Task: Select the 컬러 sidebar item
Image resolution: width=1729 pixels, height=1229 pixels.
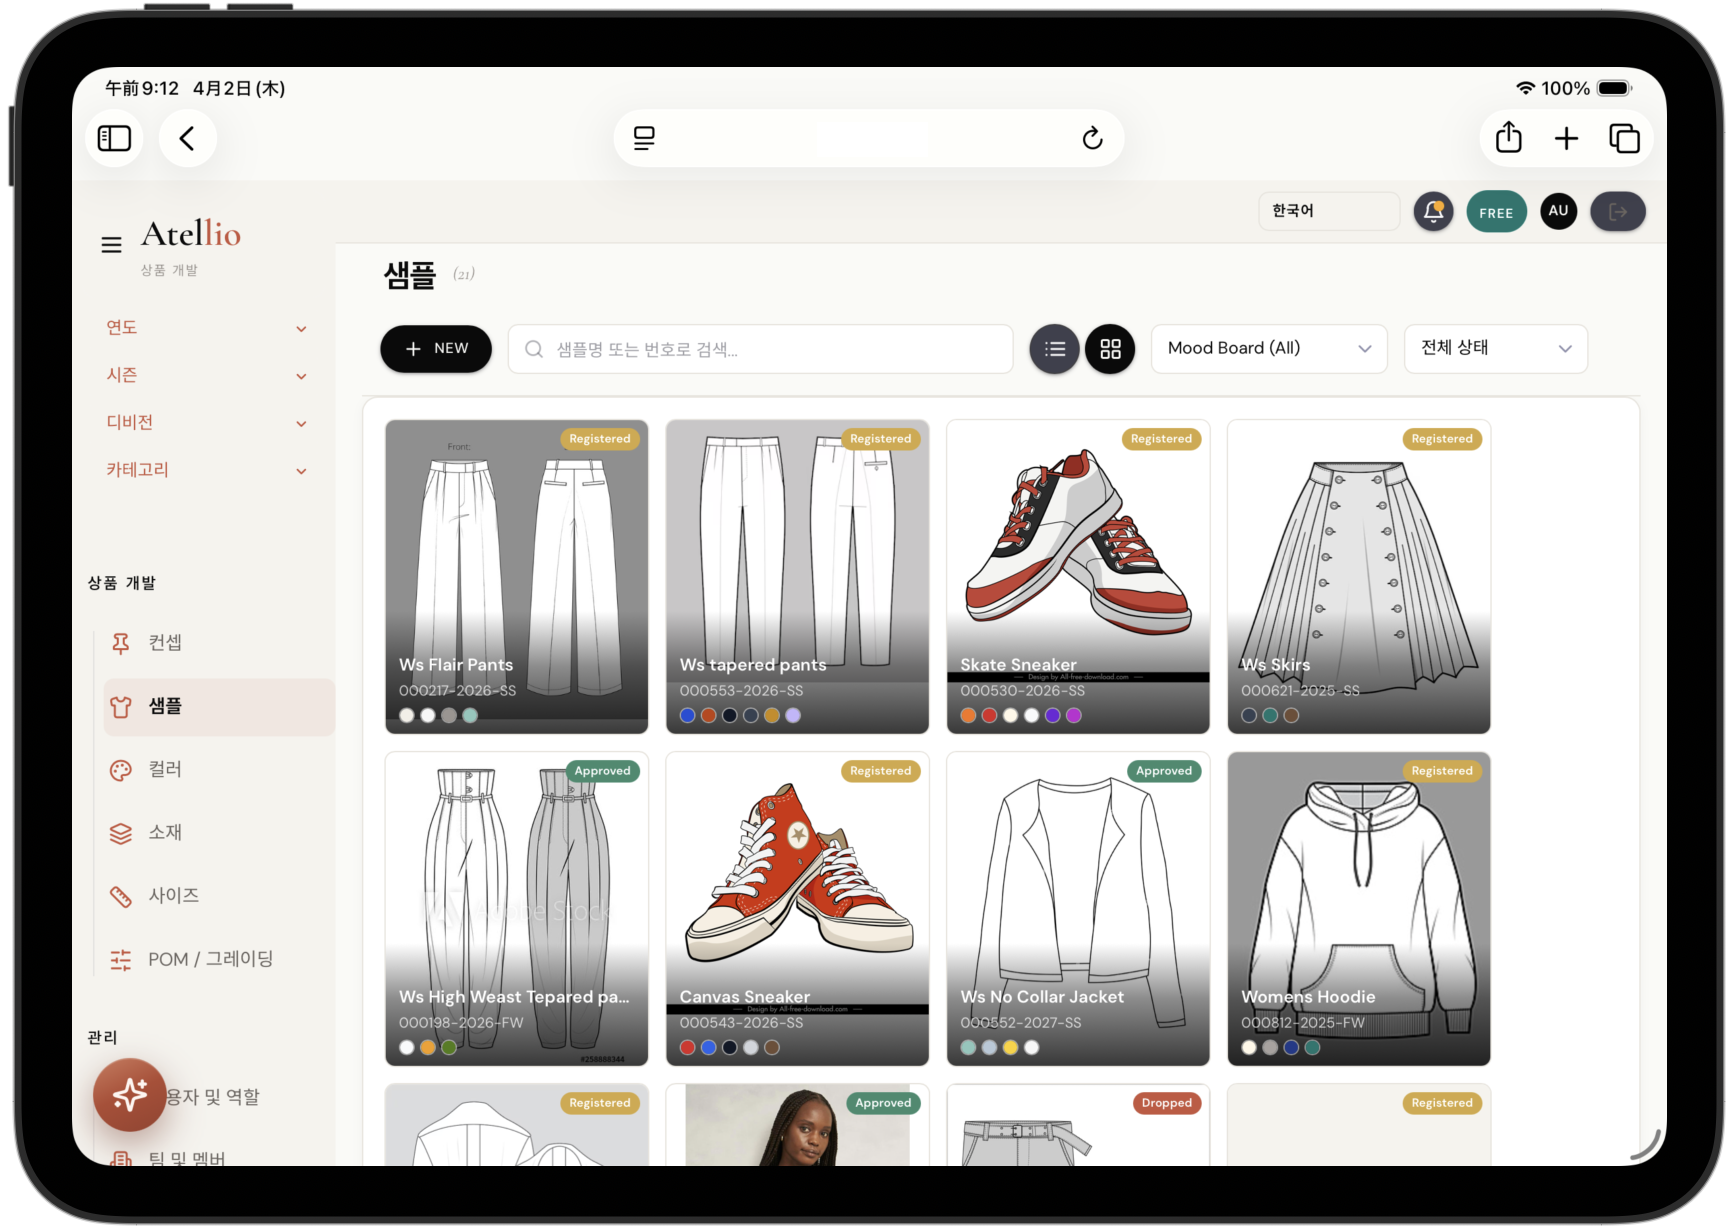Action: point(164,769)
